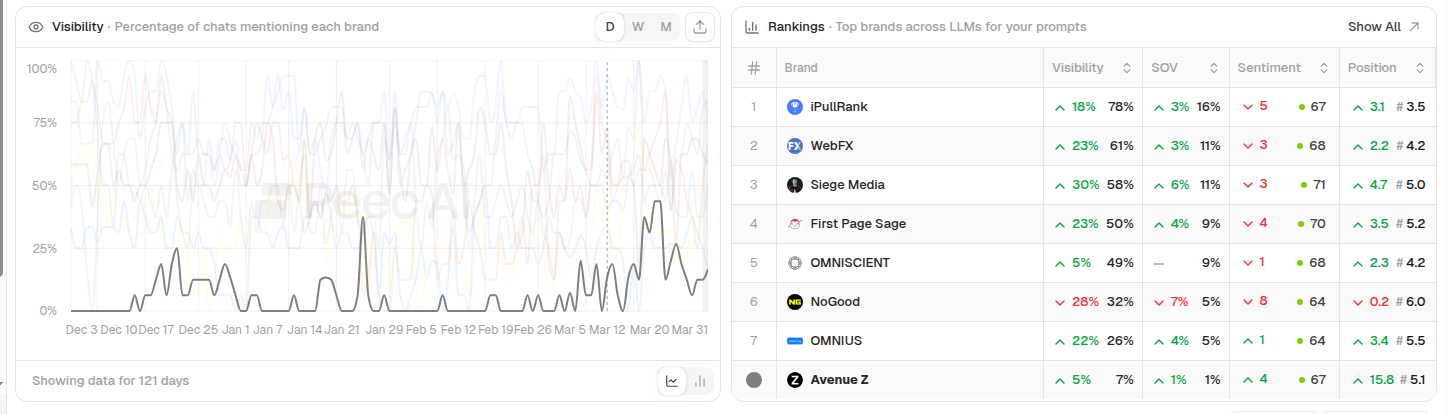Click the Dec 3 x-axis date label

point(81,329)
